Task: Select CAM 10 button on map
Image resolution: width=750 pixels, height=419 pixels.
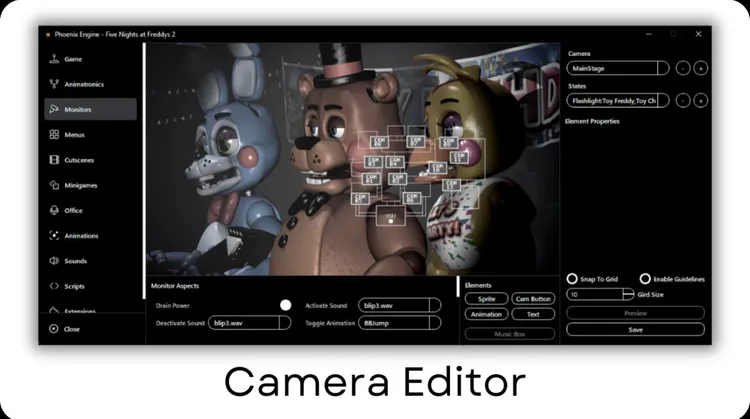Action: [438, 168]
